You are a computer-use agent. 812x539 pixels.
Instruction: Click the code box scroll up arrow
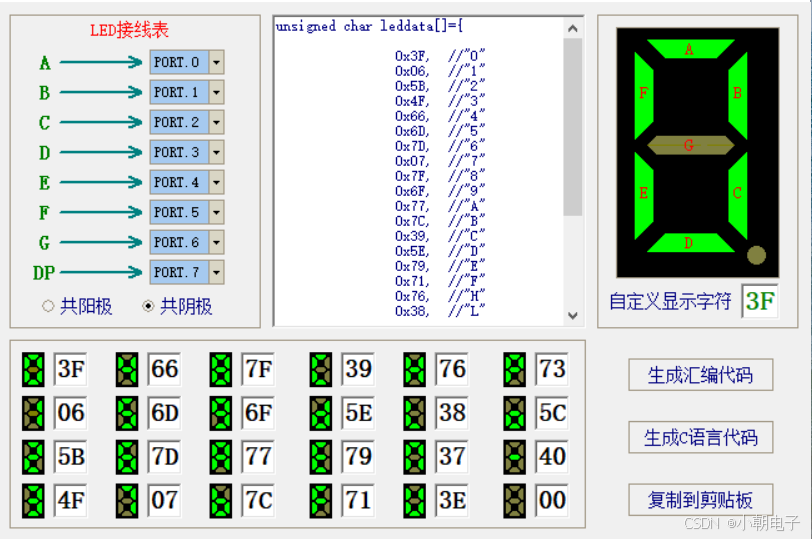(573, 28)
